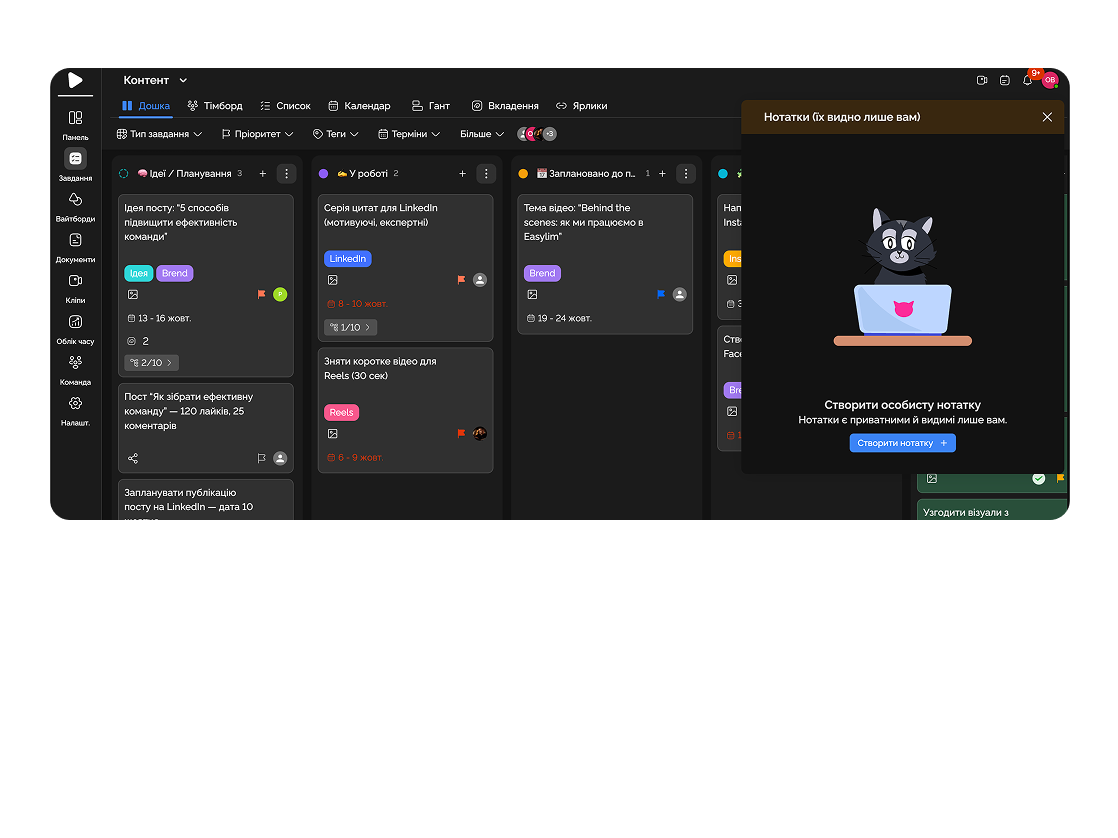Toggle status circle of Ідеї / Планування column
This screenshot has width=1118, height=838.
(x=124, y=174)
